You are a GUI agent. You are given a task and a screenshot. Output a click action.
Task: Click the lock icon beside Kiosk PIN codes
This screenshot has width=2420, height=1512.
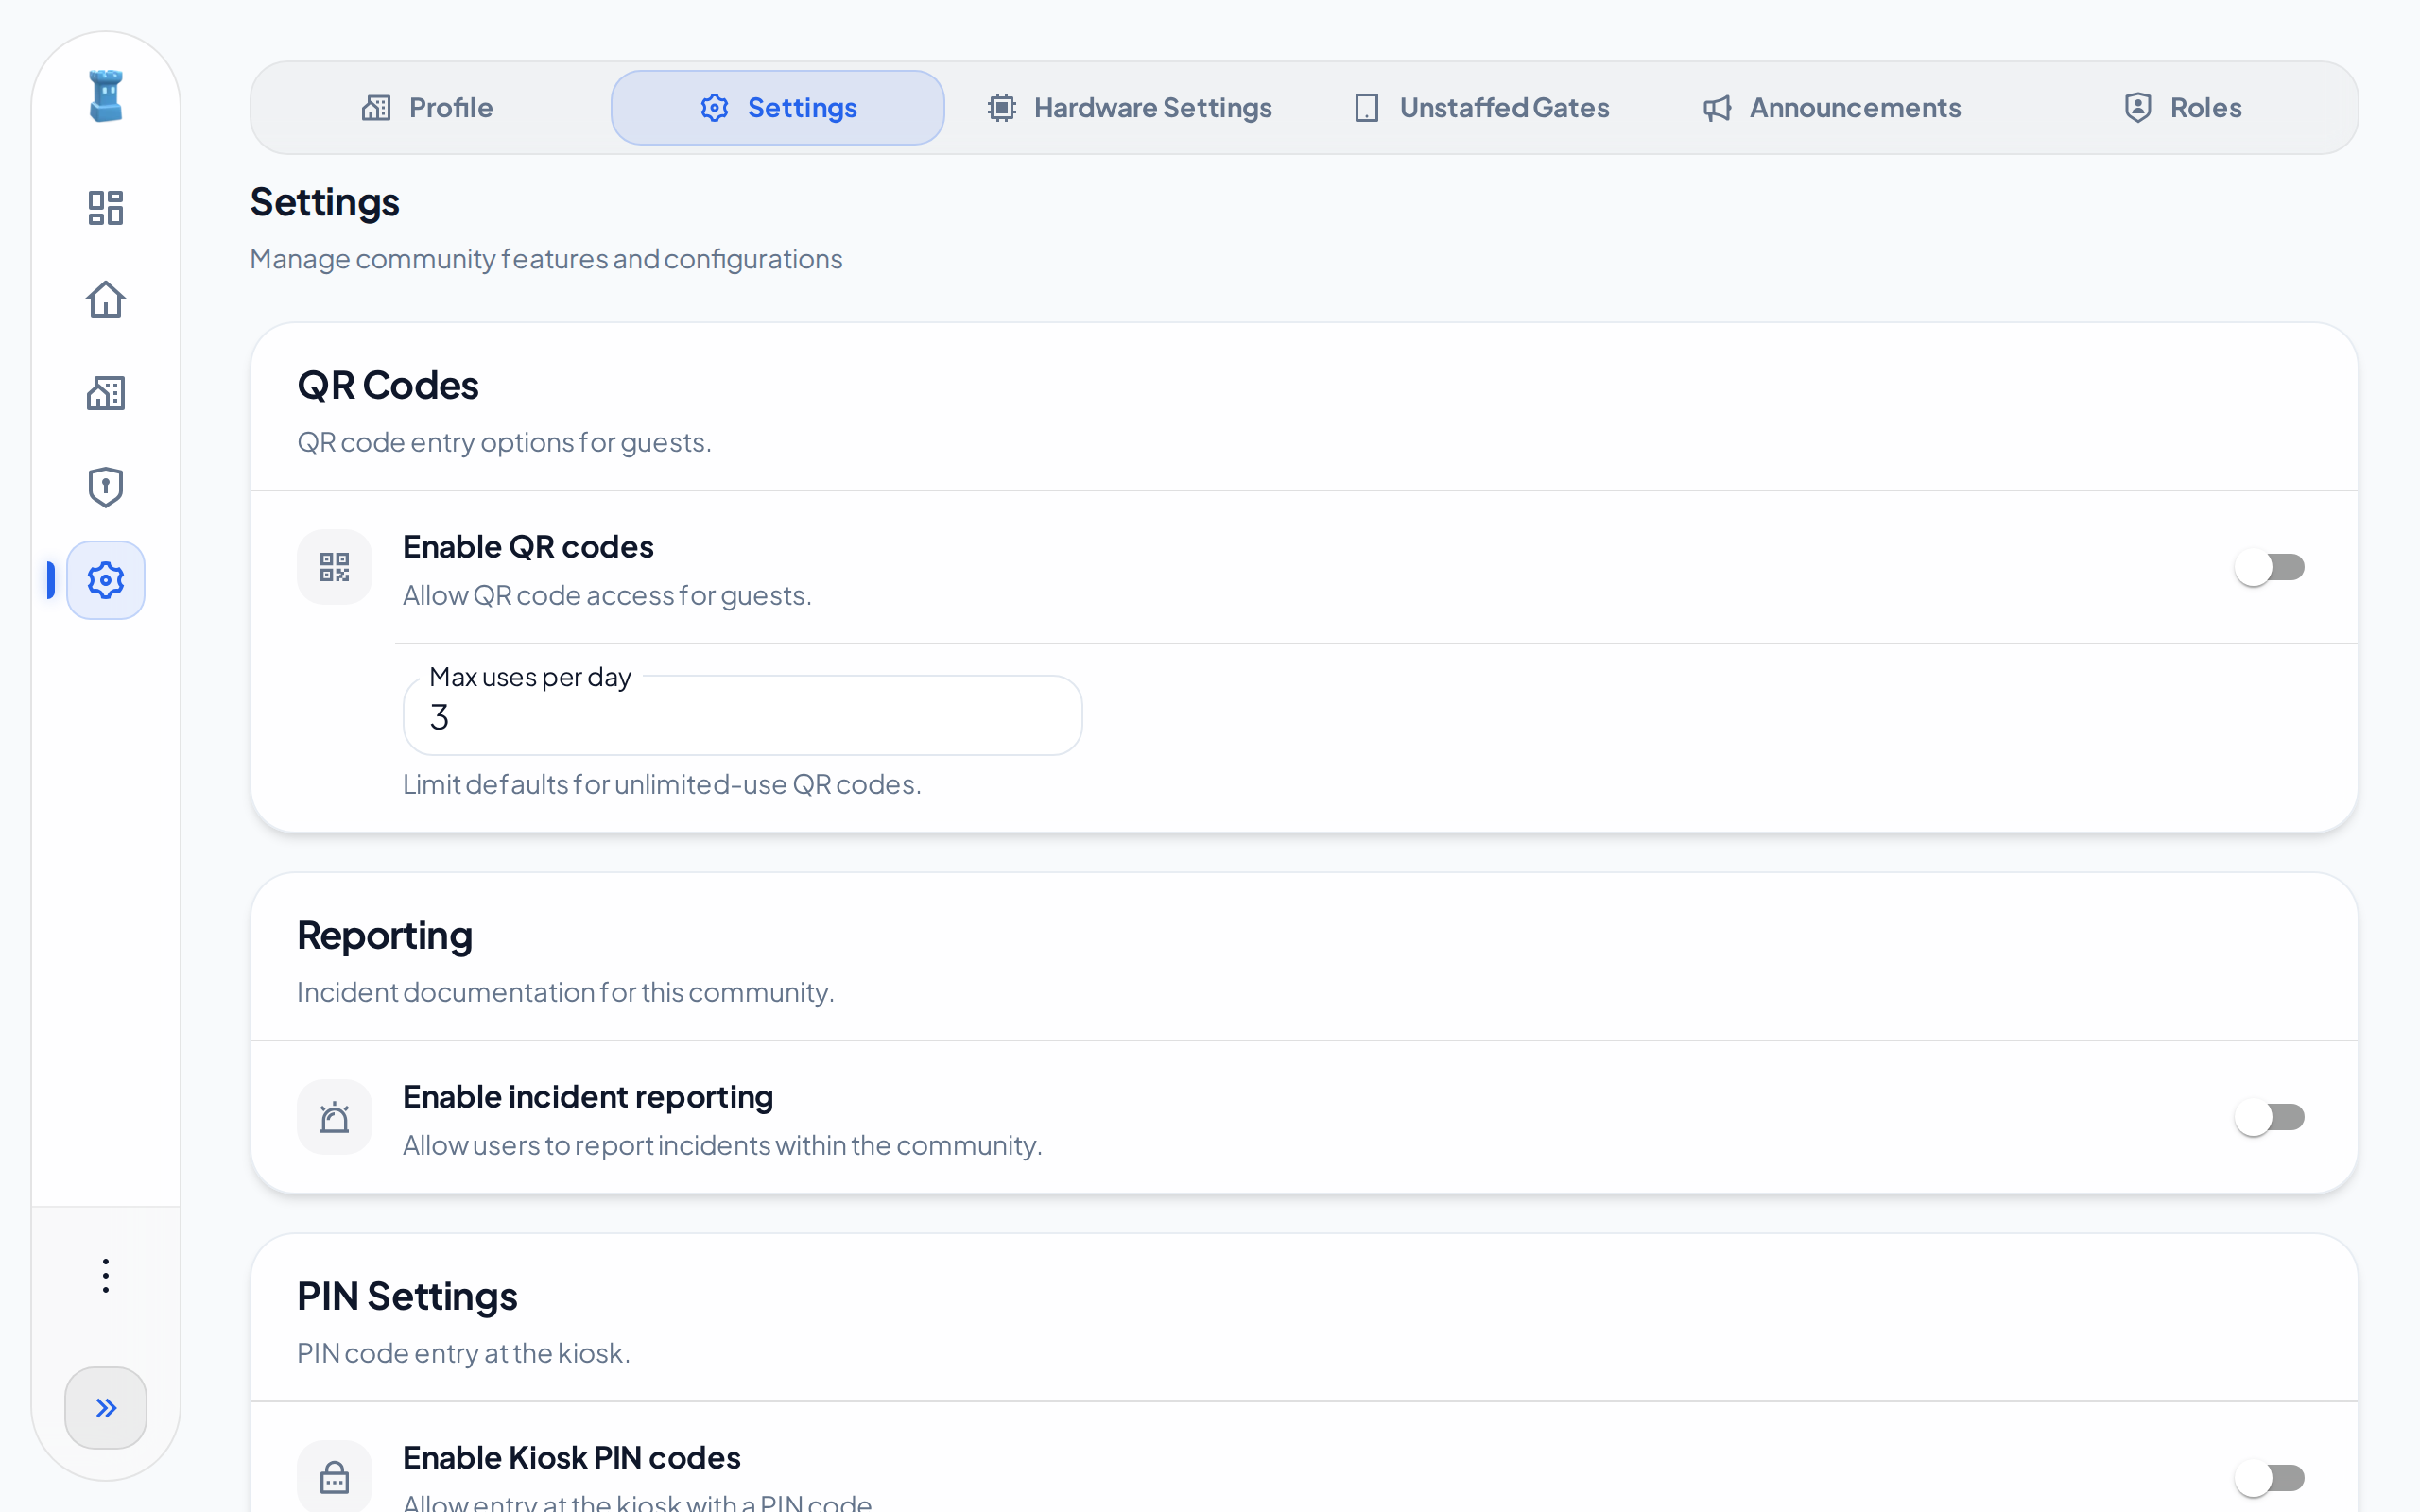335,1476
